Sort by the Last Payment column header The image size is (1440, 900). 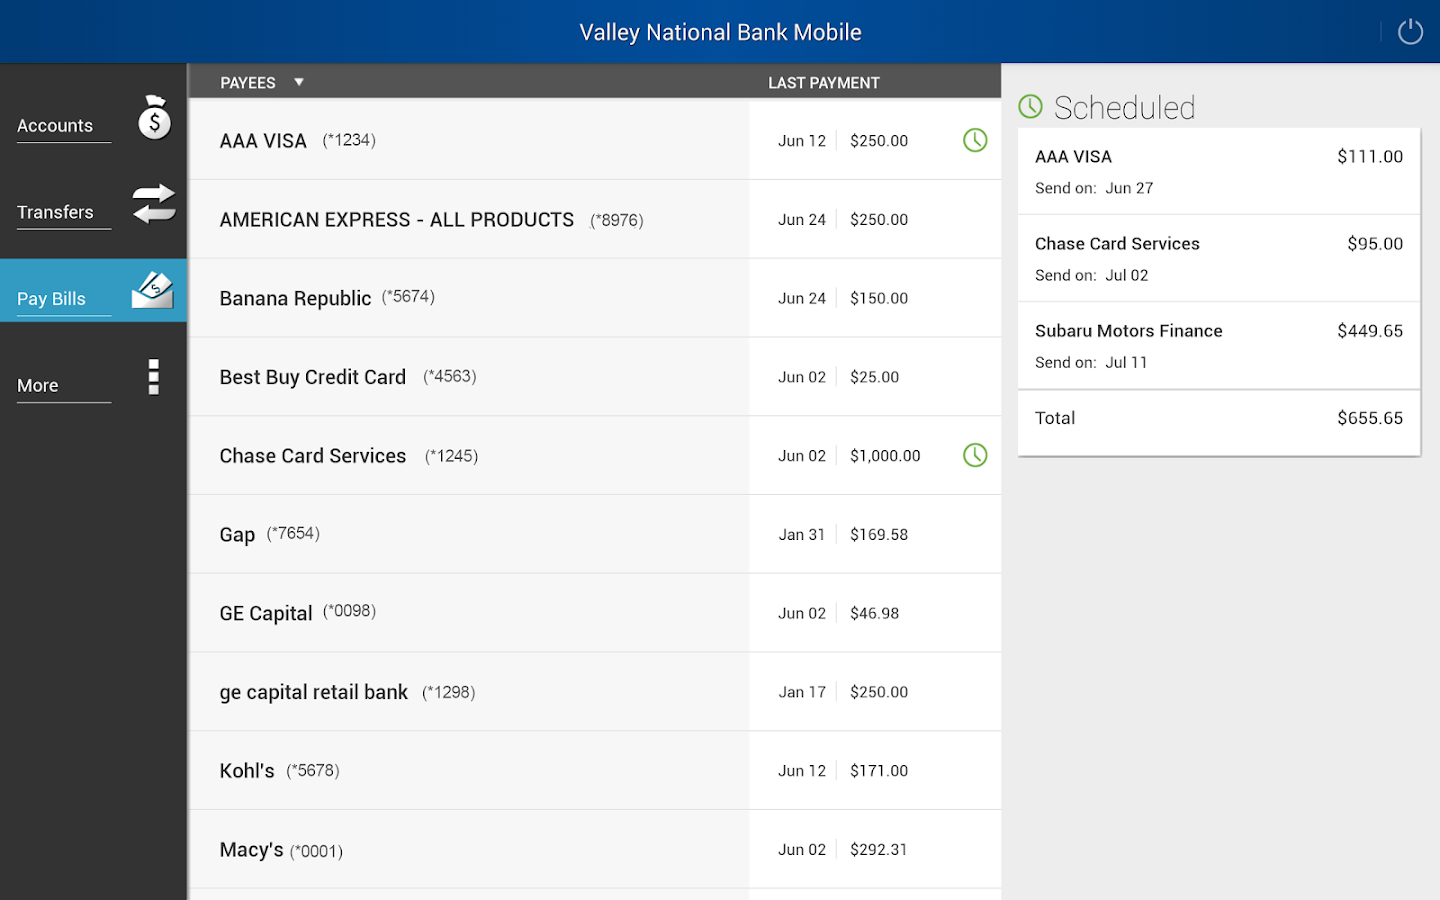[823, 83]
